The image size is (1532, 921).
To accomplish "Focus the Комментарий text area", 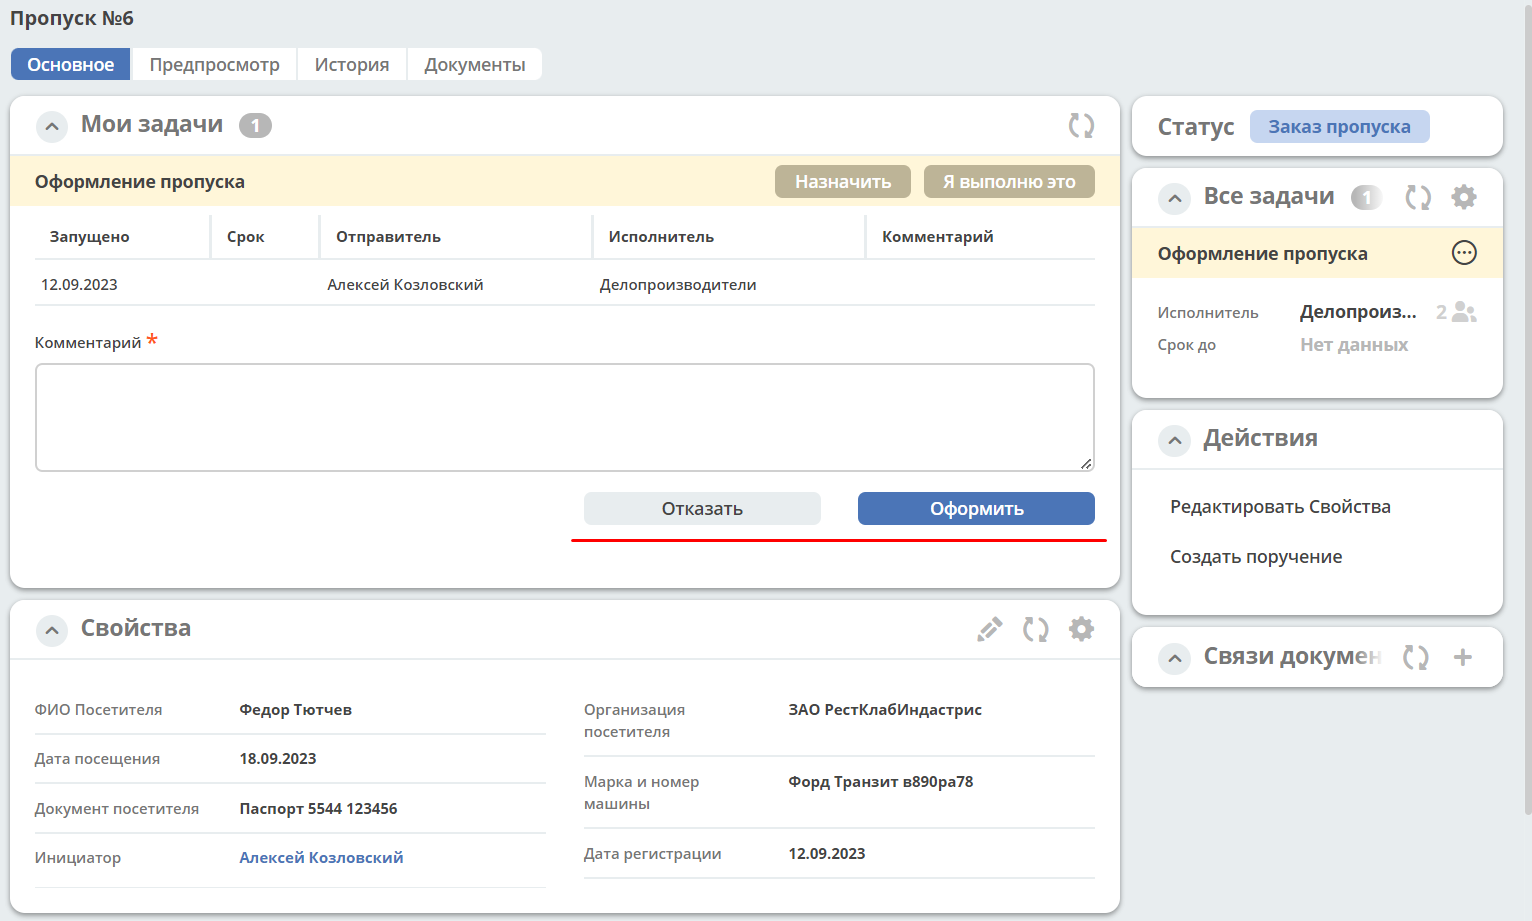I will (565, 417).
